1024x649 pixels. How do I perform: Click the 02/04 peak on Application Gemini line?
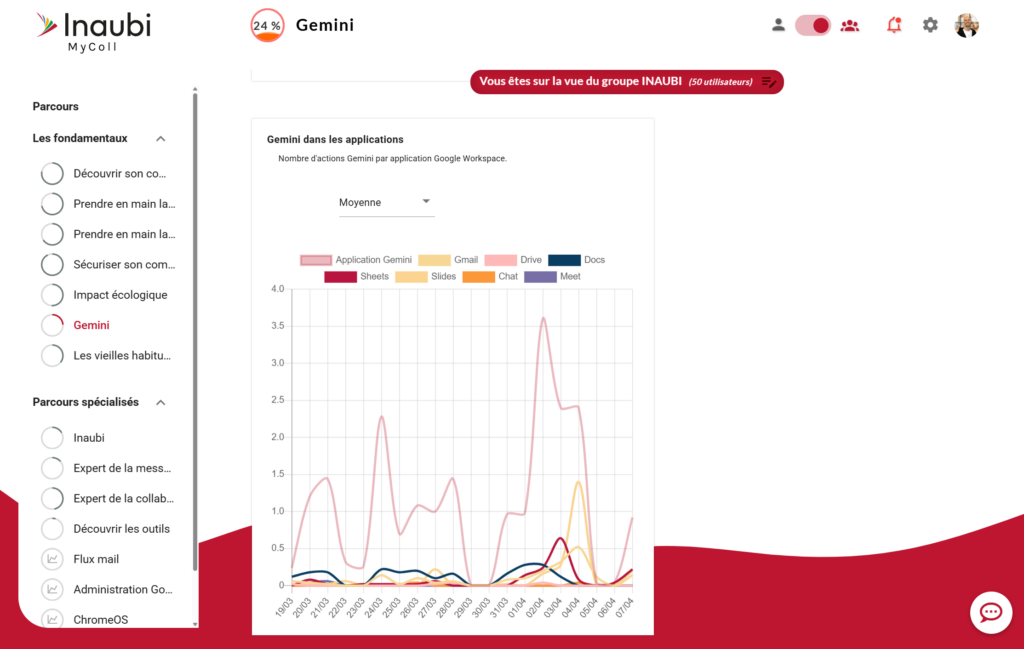point(543,319)
